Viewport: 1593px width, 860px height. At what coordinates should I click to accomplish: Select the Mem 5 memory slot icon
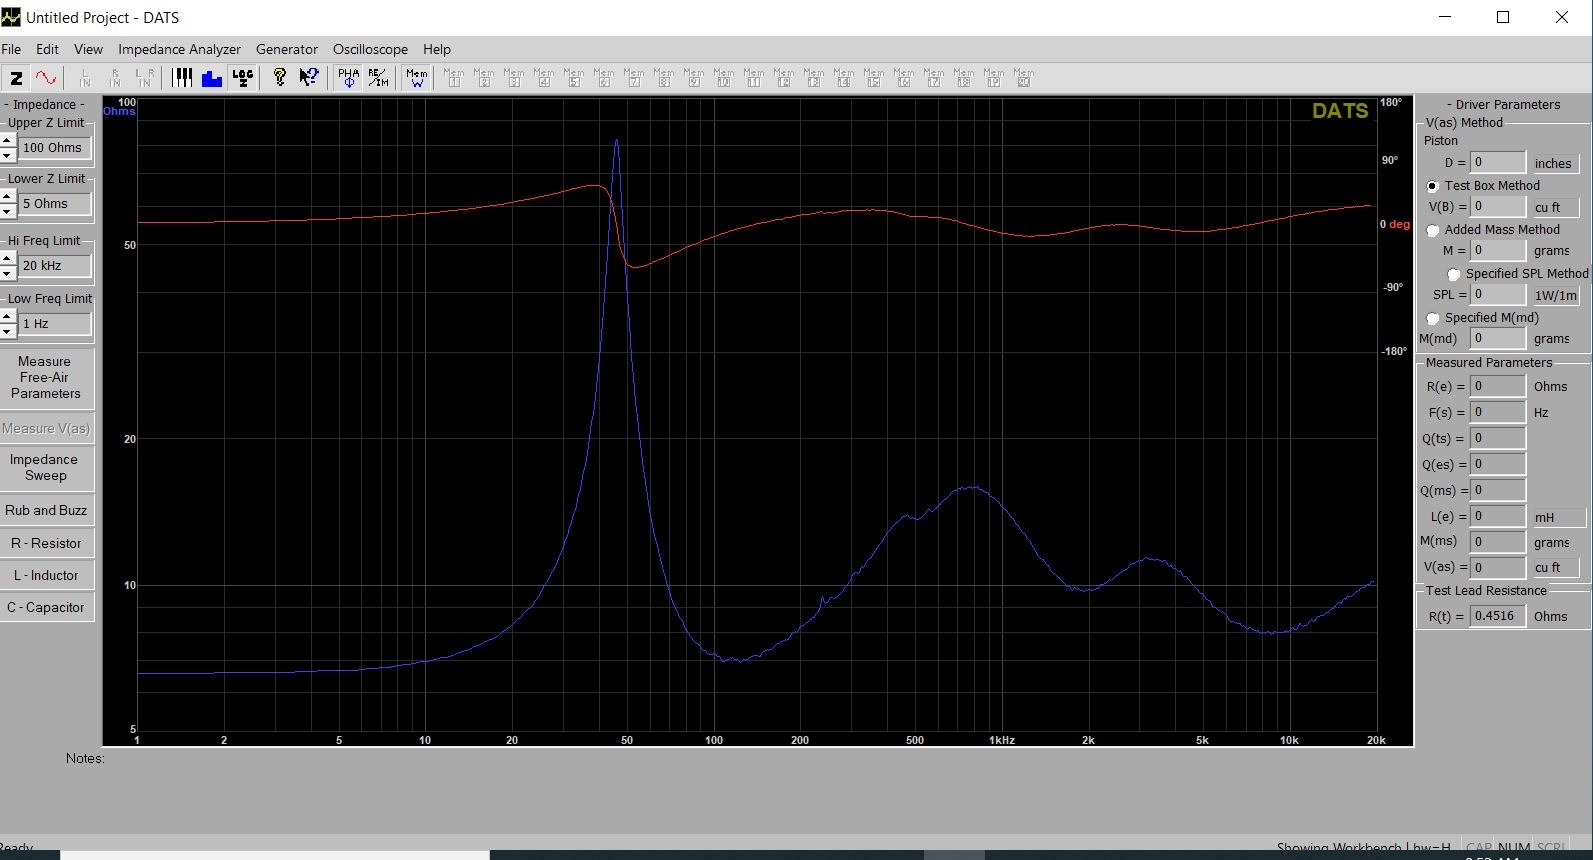574,78
